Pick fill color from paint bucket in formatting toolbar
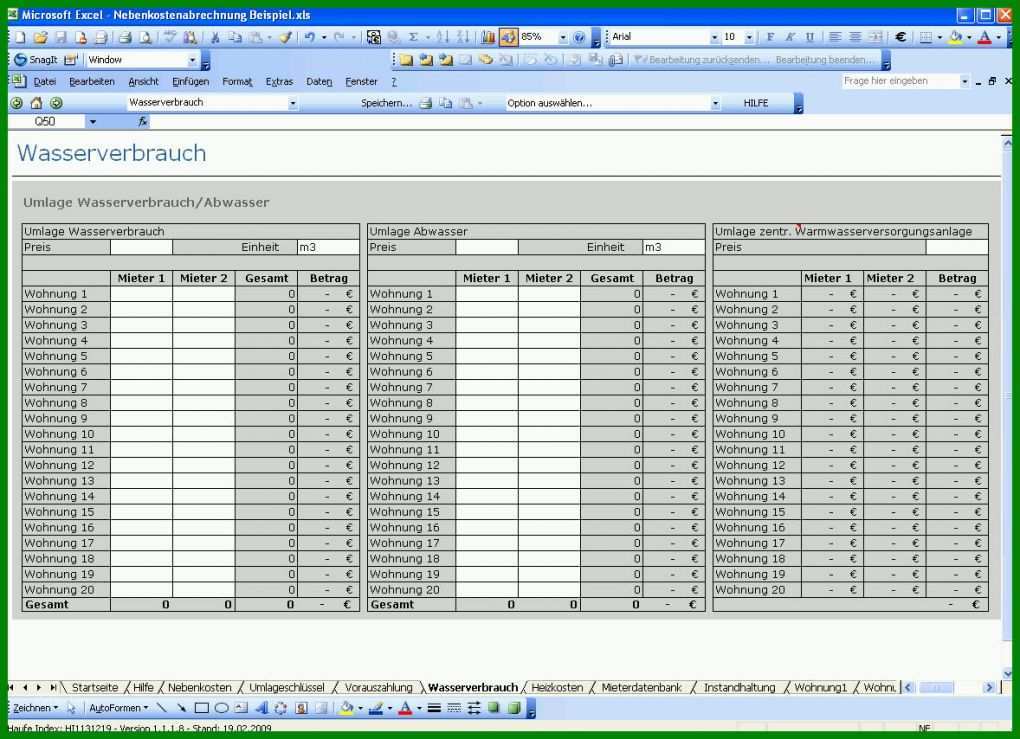1020x739 pixels. click(955, 37)
